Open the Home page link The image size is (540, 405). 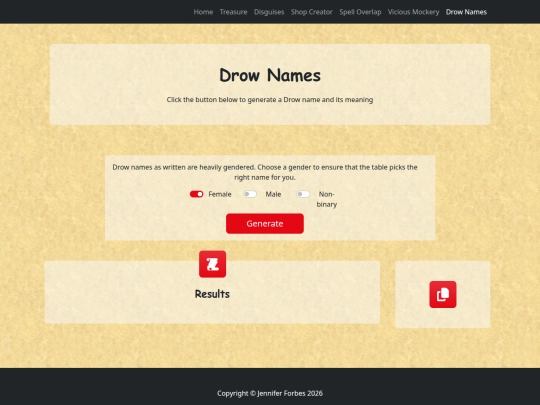203,12
